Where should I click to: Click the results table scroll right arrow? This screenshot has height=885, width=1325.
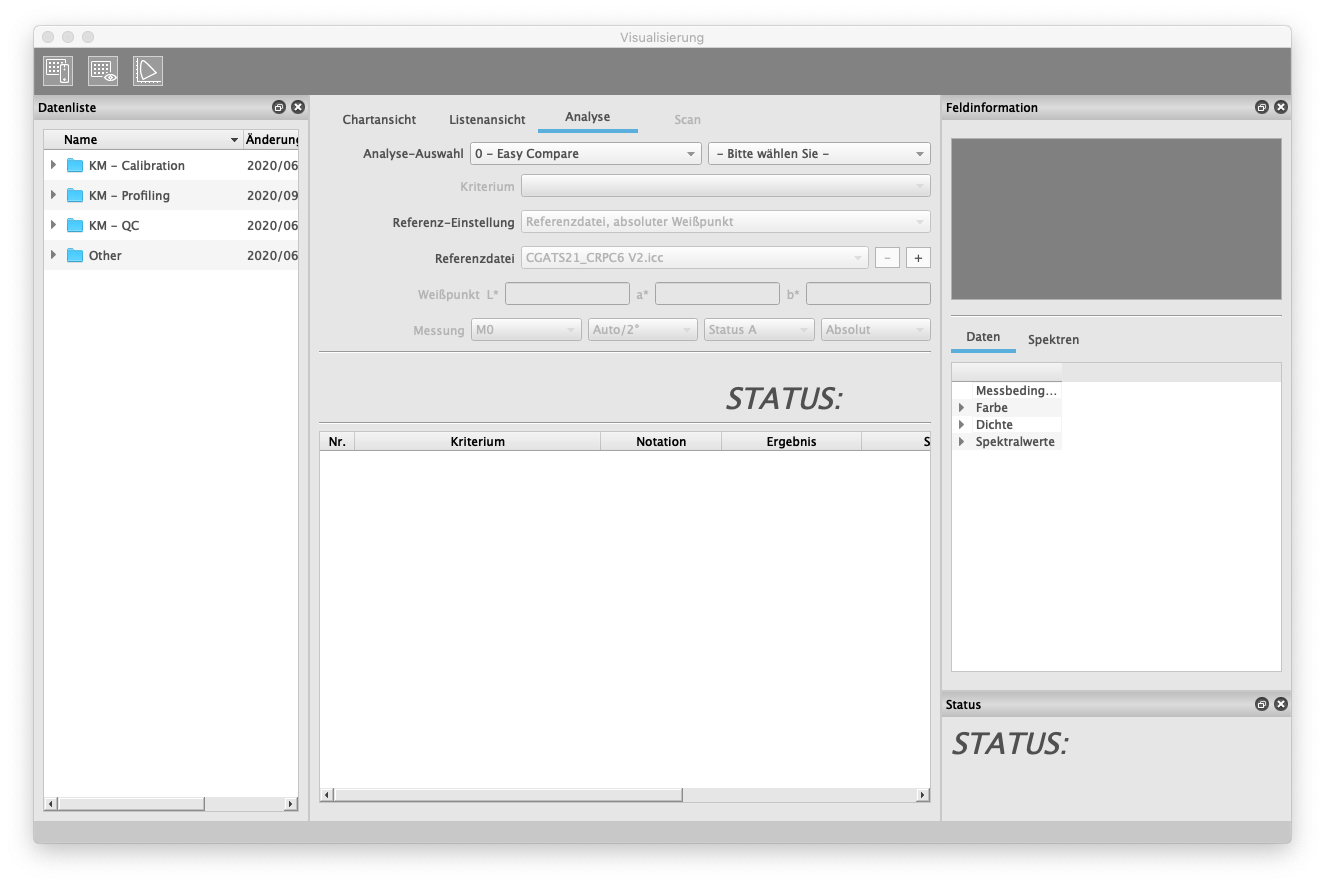[922, 795]
